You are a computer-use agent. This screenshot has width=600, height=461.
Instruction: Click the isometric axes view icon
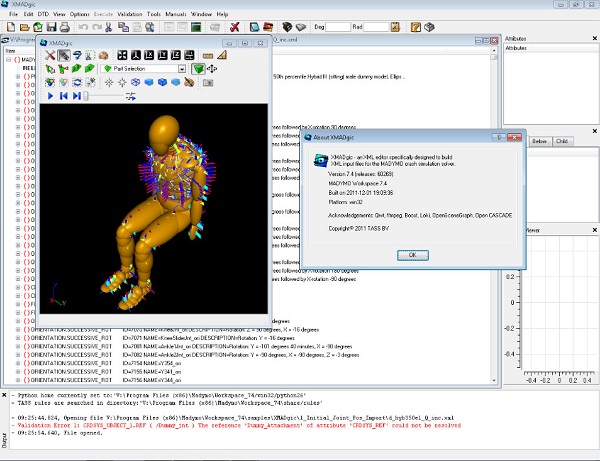tap(135, 55)
